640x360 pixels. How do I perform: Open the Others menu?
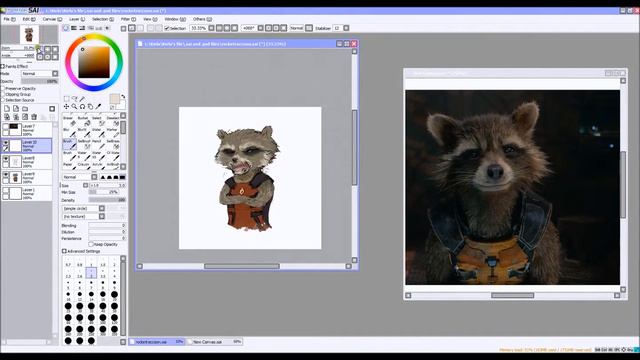[202, 19]
